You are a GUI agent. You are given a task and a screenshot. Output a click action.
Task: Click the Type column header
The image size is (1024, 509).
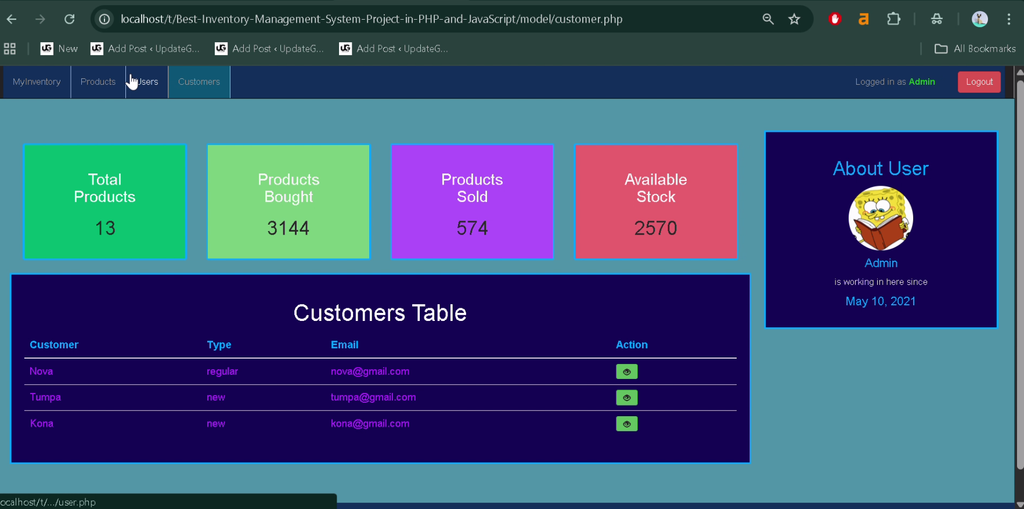pyautogui.click(x=219, y=345)
